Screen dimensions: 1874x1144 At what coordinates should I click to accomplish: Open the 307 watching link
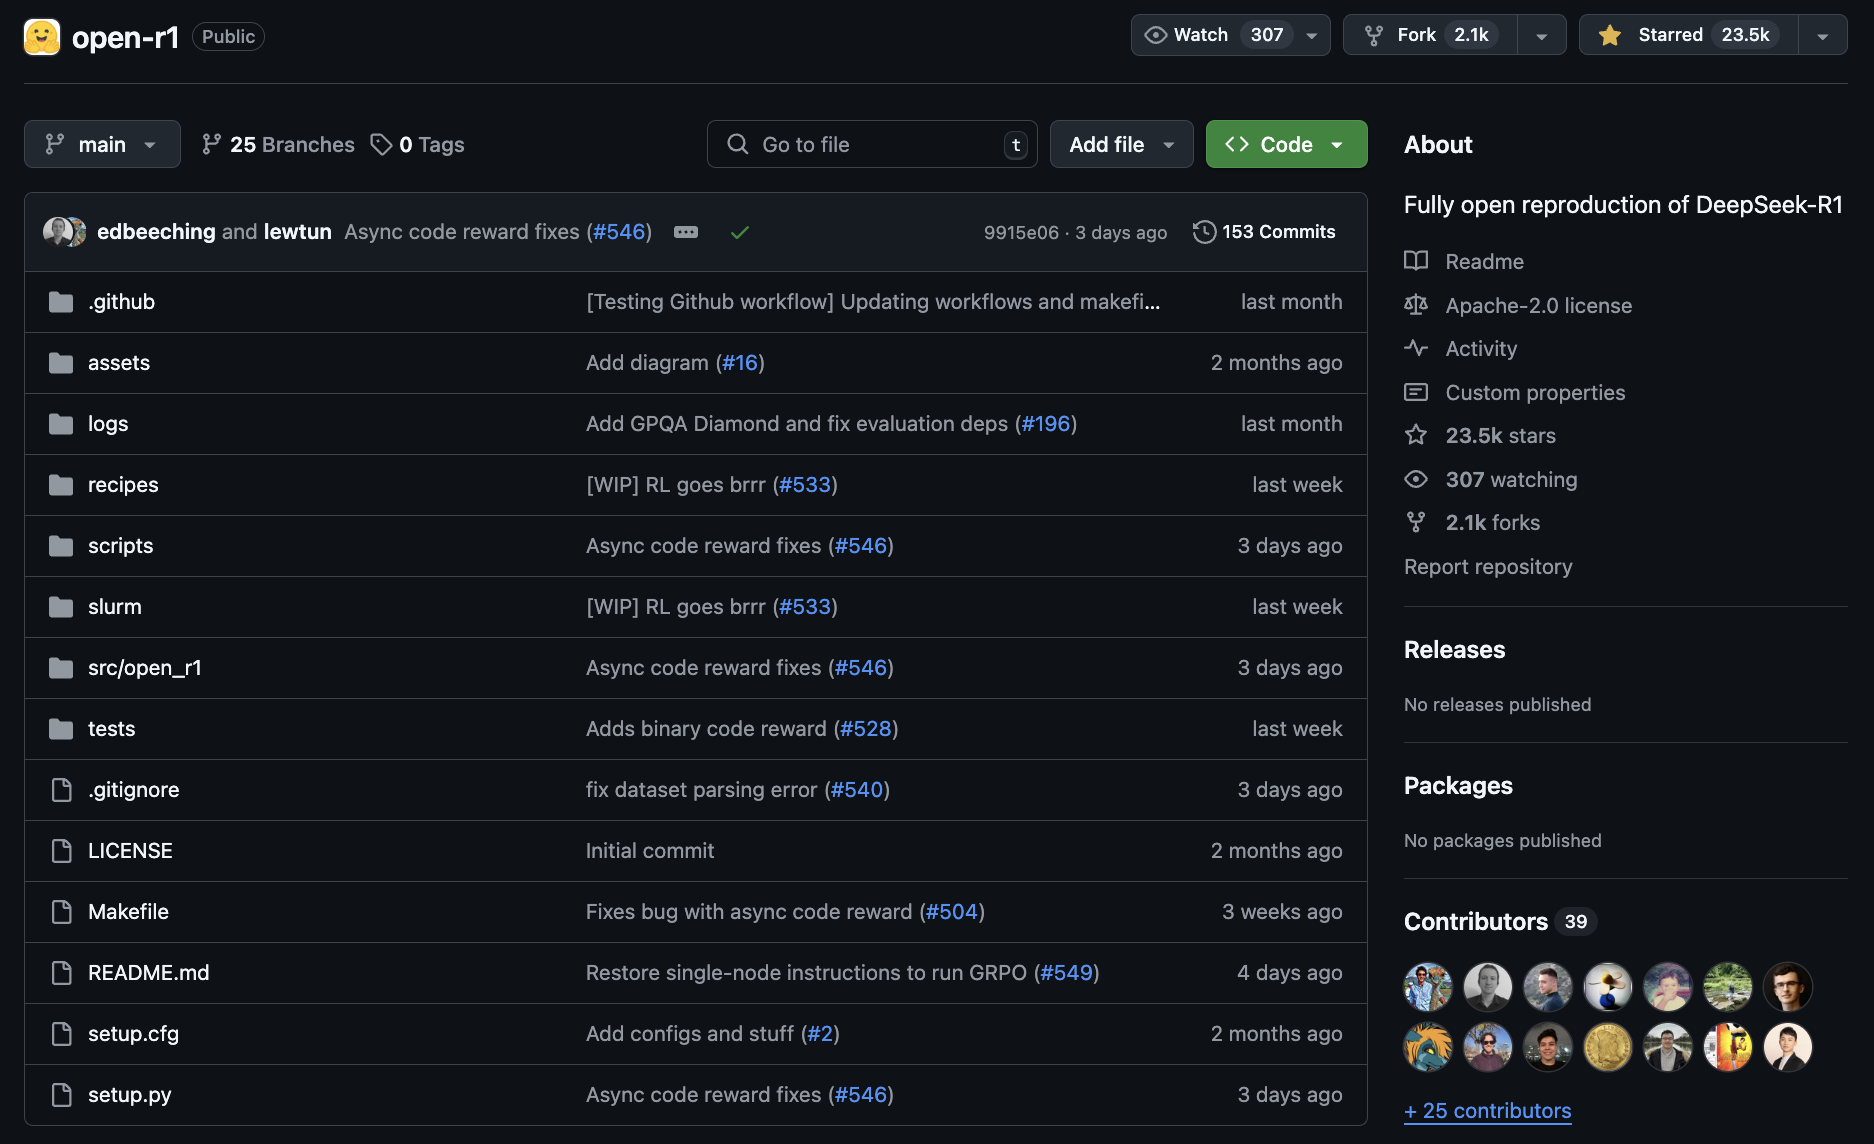(1511, 479)
